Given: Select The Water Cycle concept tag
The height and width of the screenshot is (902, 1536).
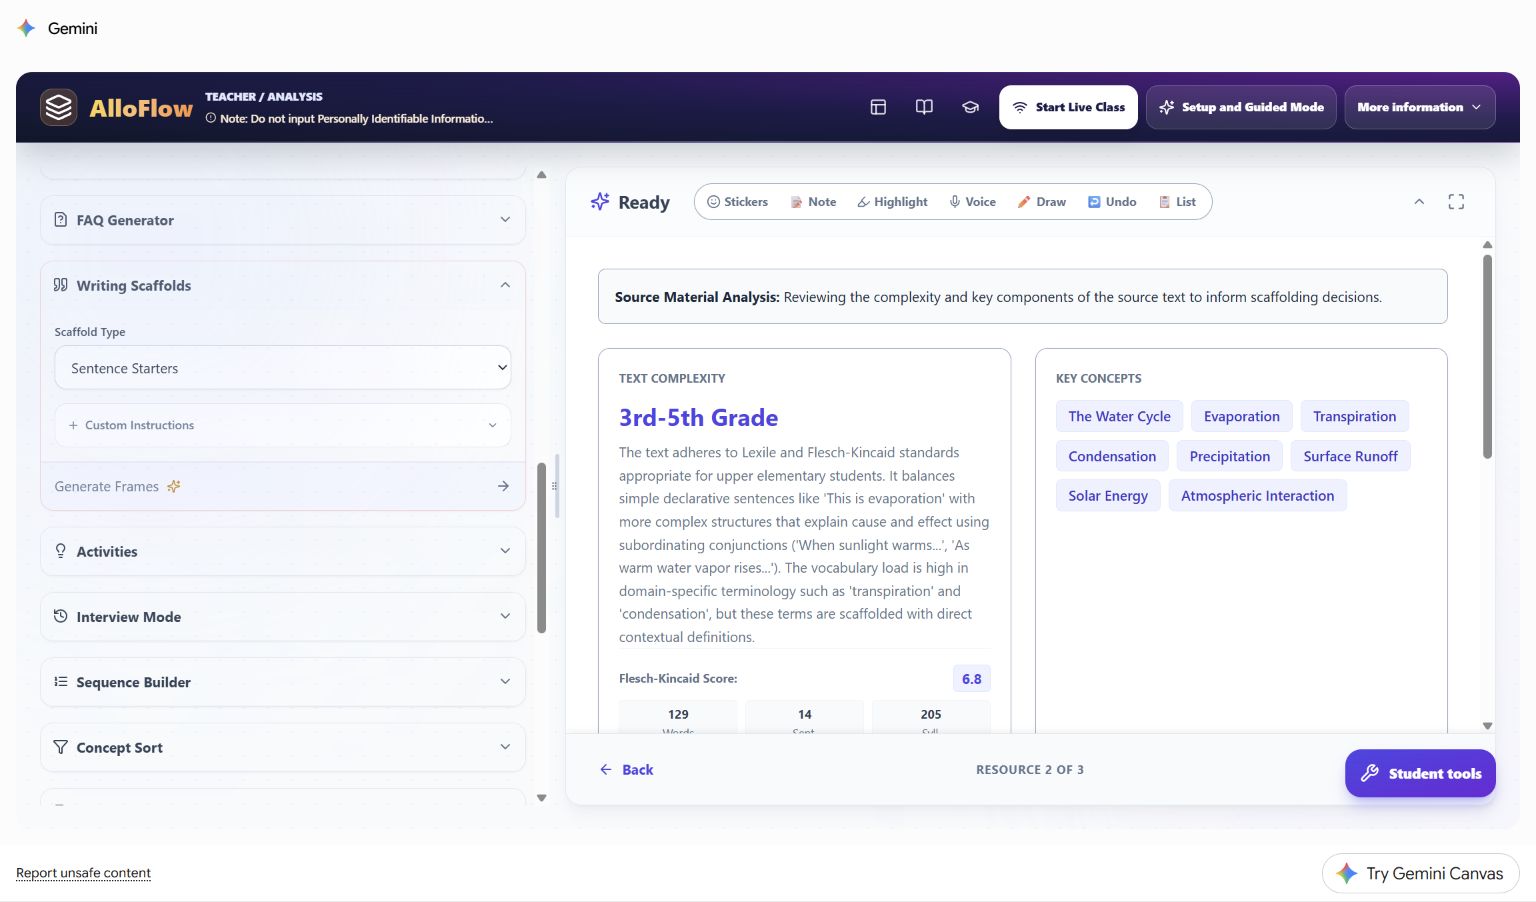Looking at the screenshot, I should (1119, 416).
